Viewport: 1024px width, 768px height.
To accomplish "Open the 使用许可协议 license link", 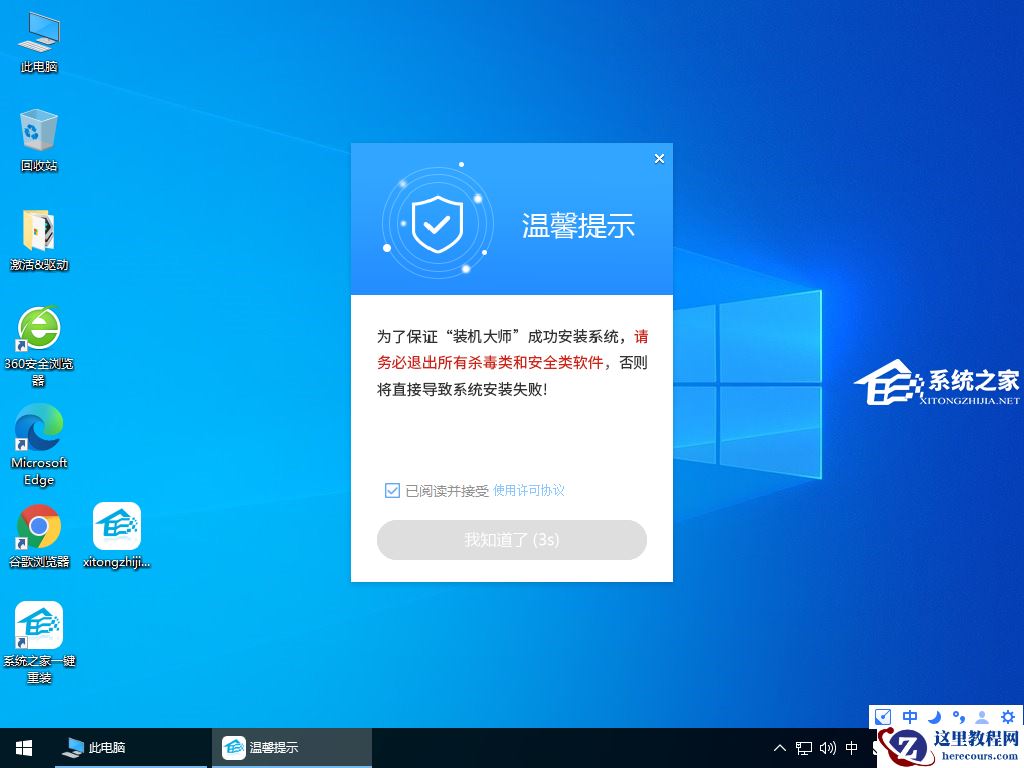I will (530, 490).
